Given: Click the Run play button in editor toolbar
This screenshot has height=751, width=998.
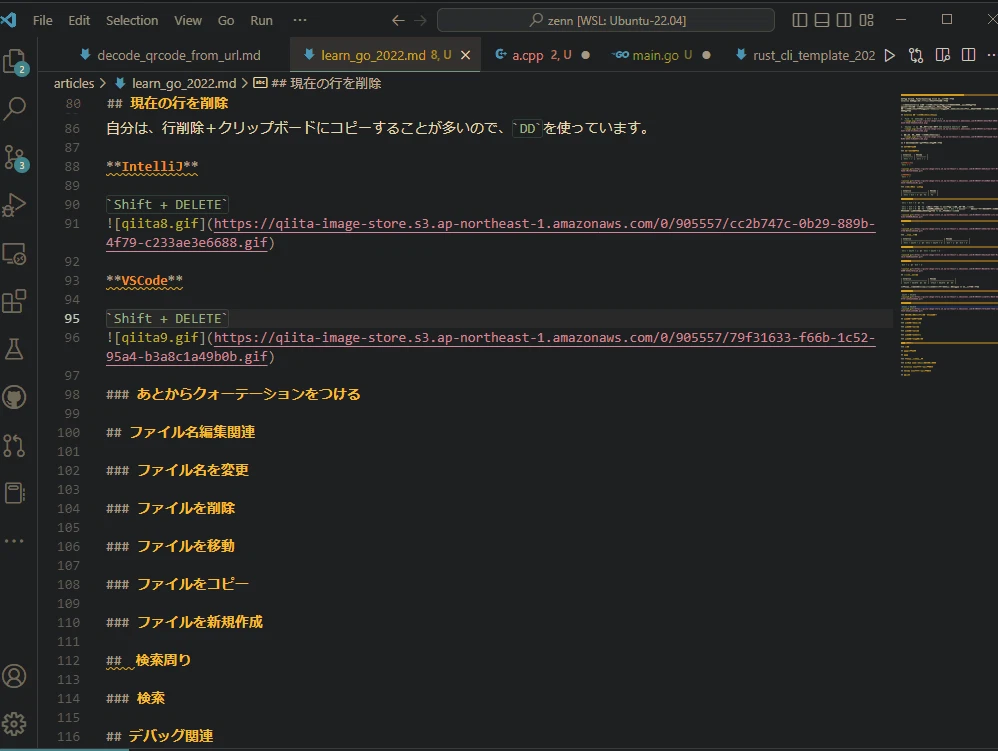Looking at the screenshot, I should 890,55.
